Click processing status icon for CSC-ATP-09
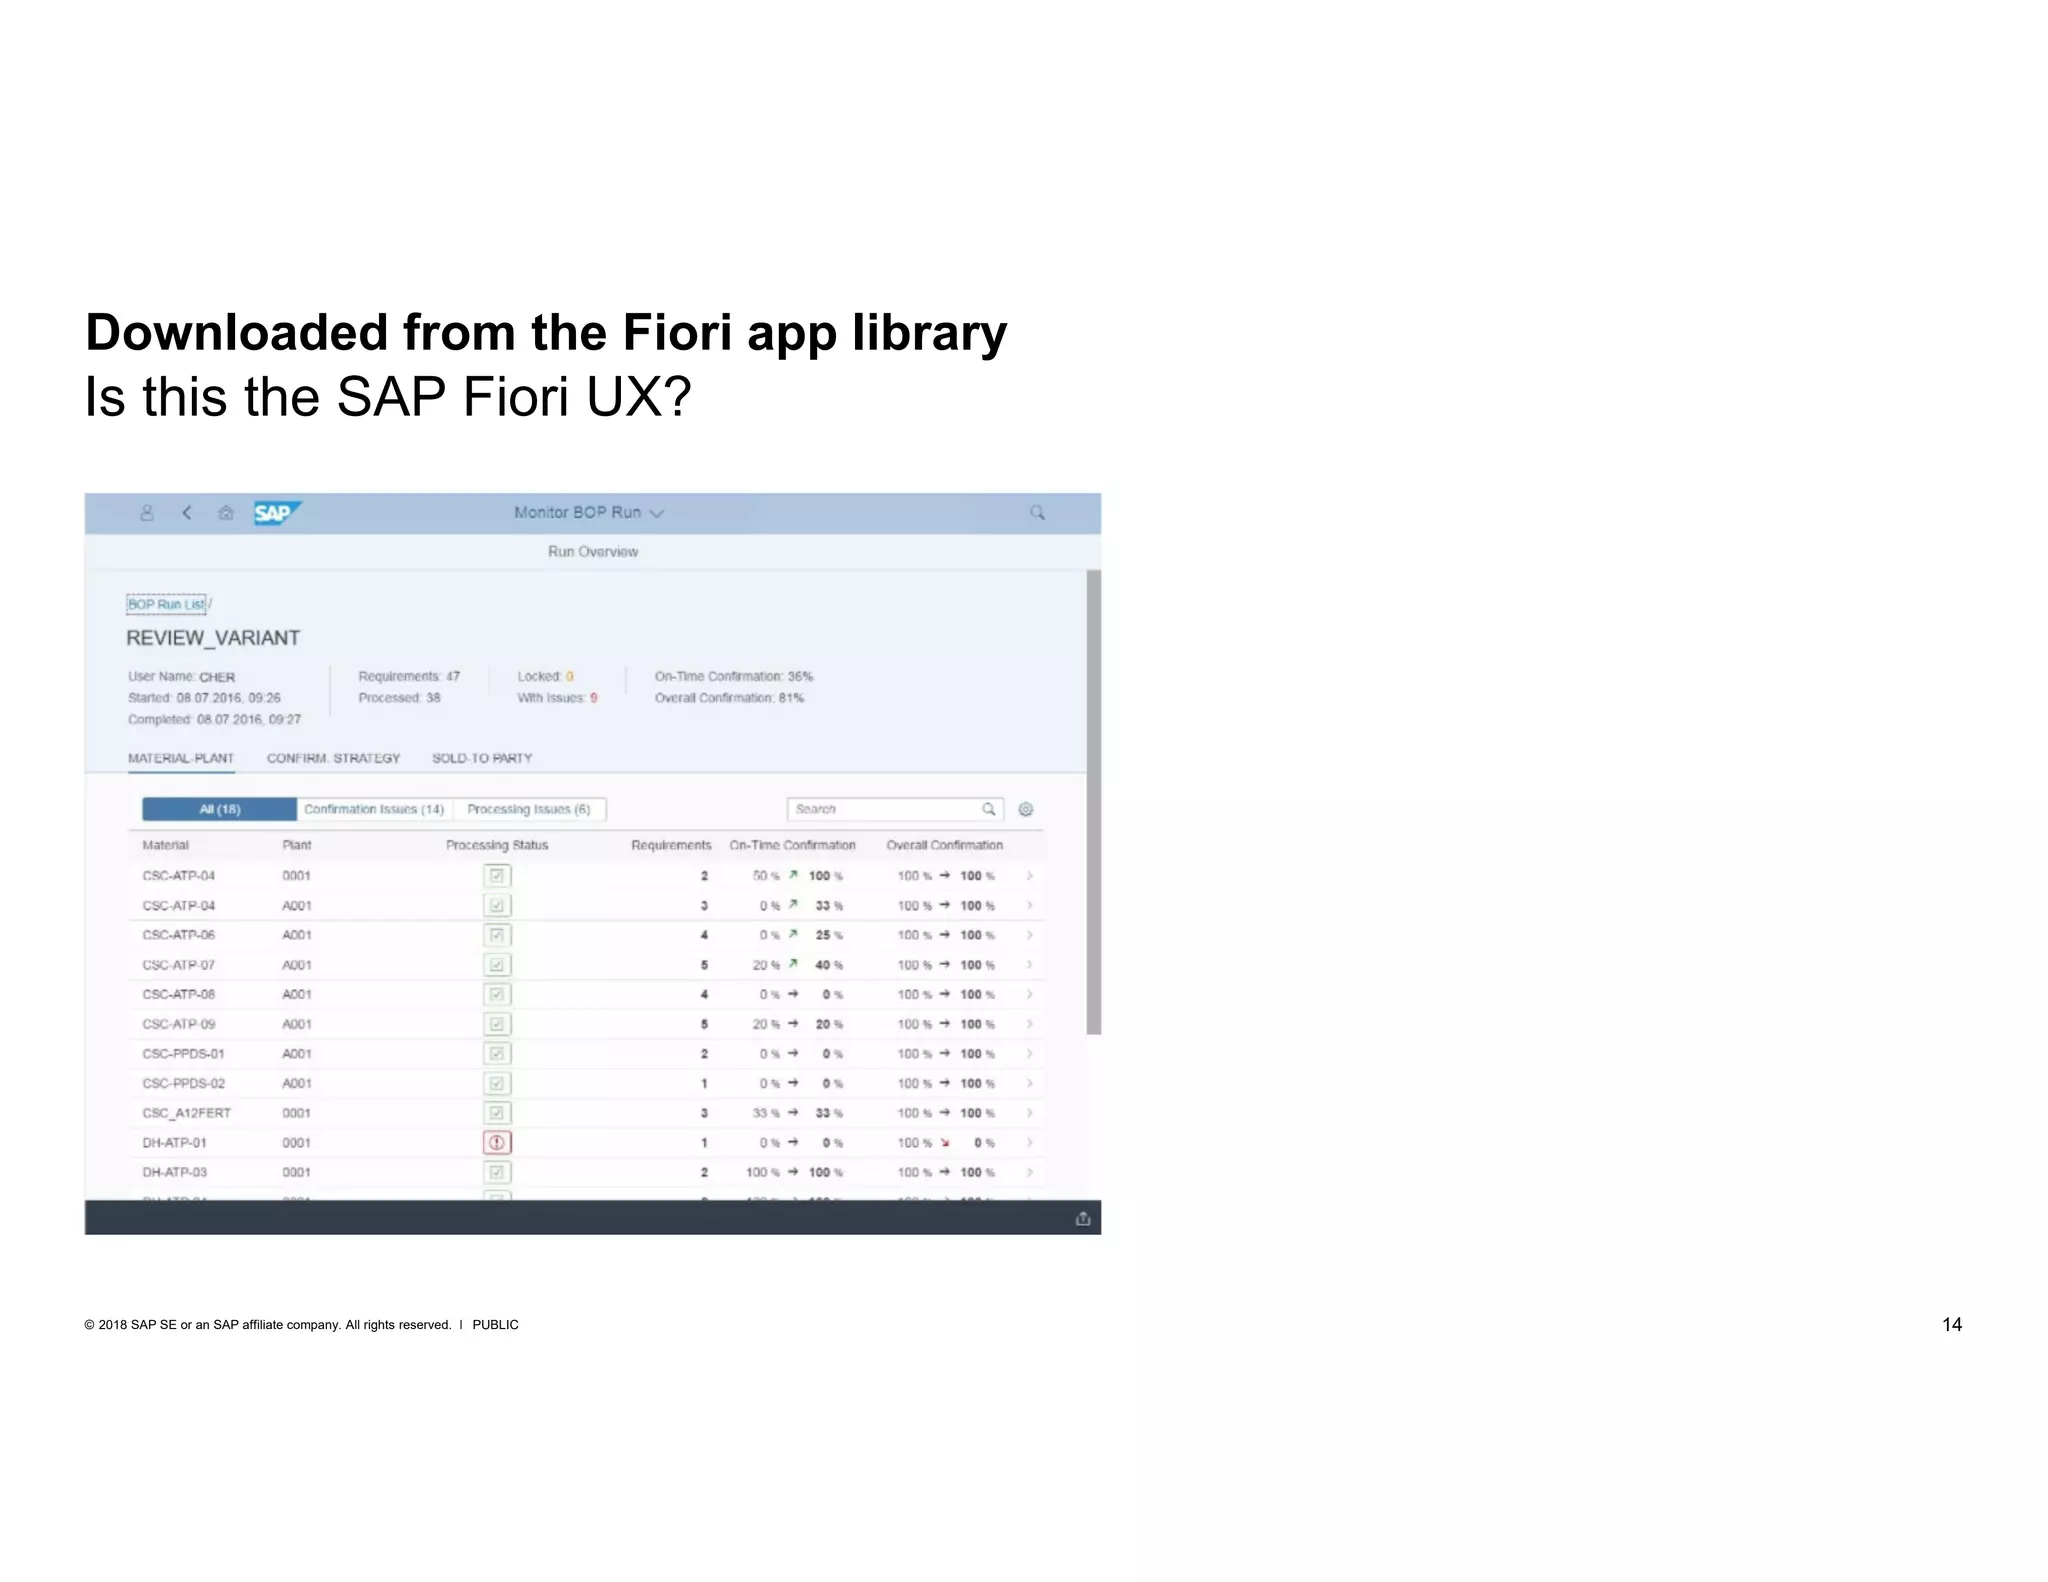The image size is (2048, 1582). (497, 1024)
